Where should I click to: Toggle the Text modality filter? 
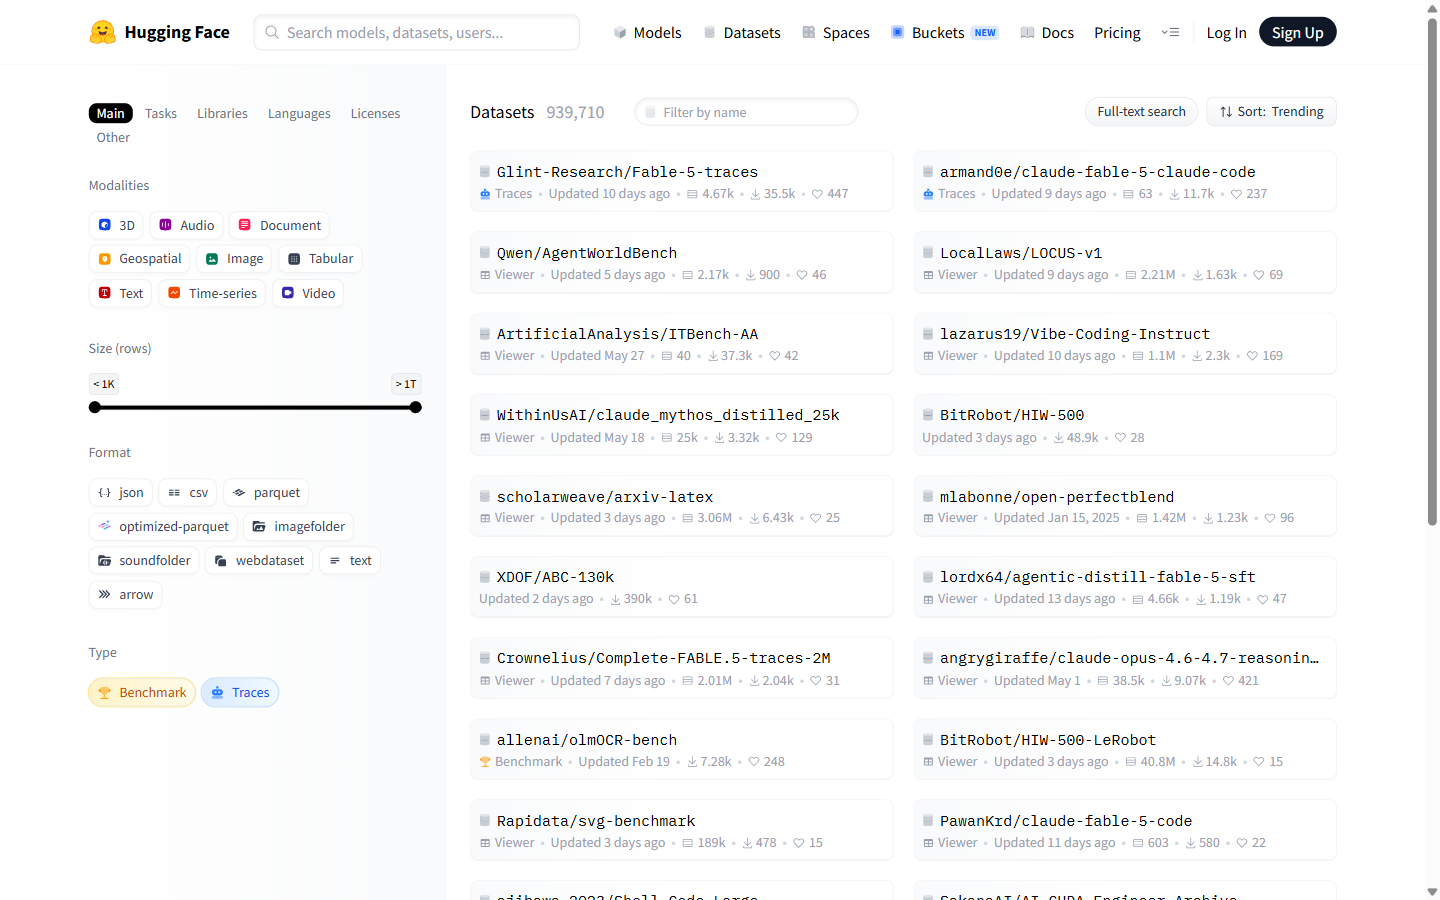pyautogui.click(x=121, y=293)
